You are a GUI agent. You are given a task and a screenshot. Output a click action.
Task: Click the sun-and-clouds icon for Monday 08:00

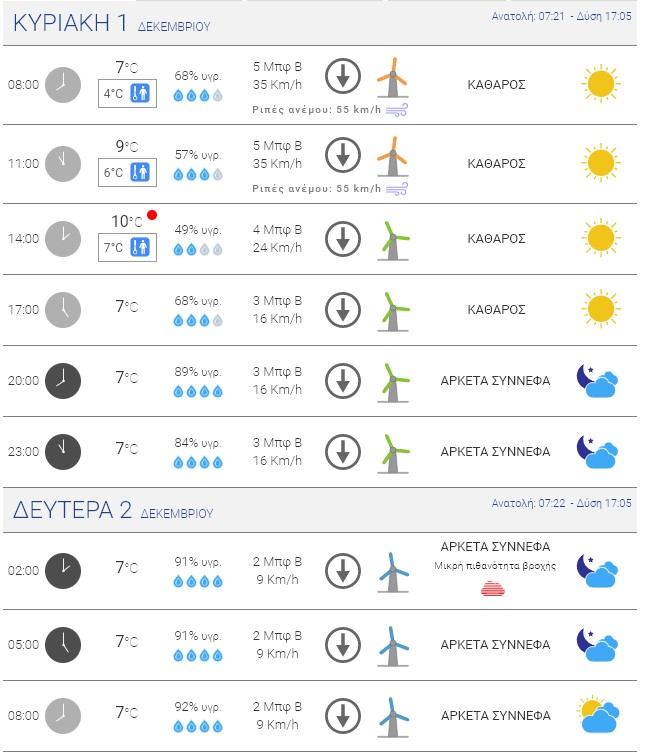click(x=598, y=715)
